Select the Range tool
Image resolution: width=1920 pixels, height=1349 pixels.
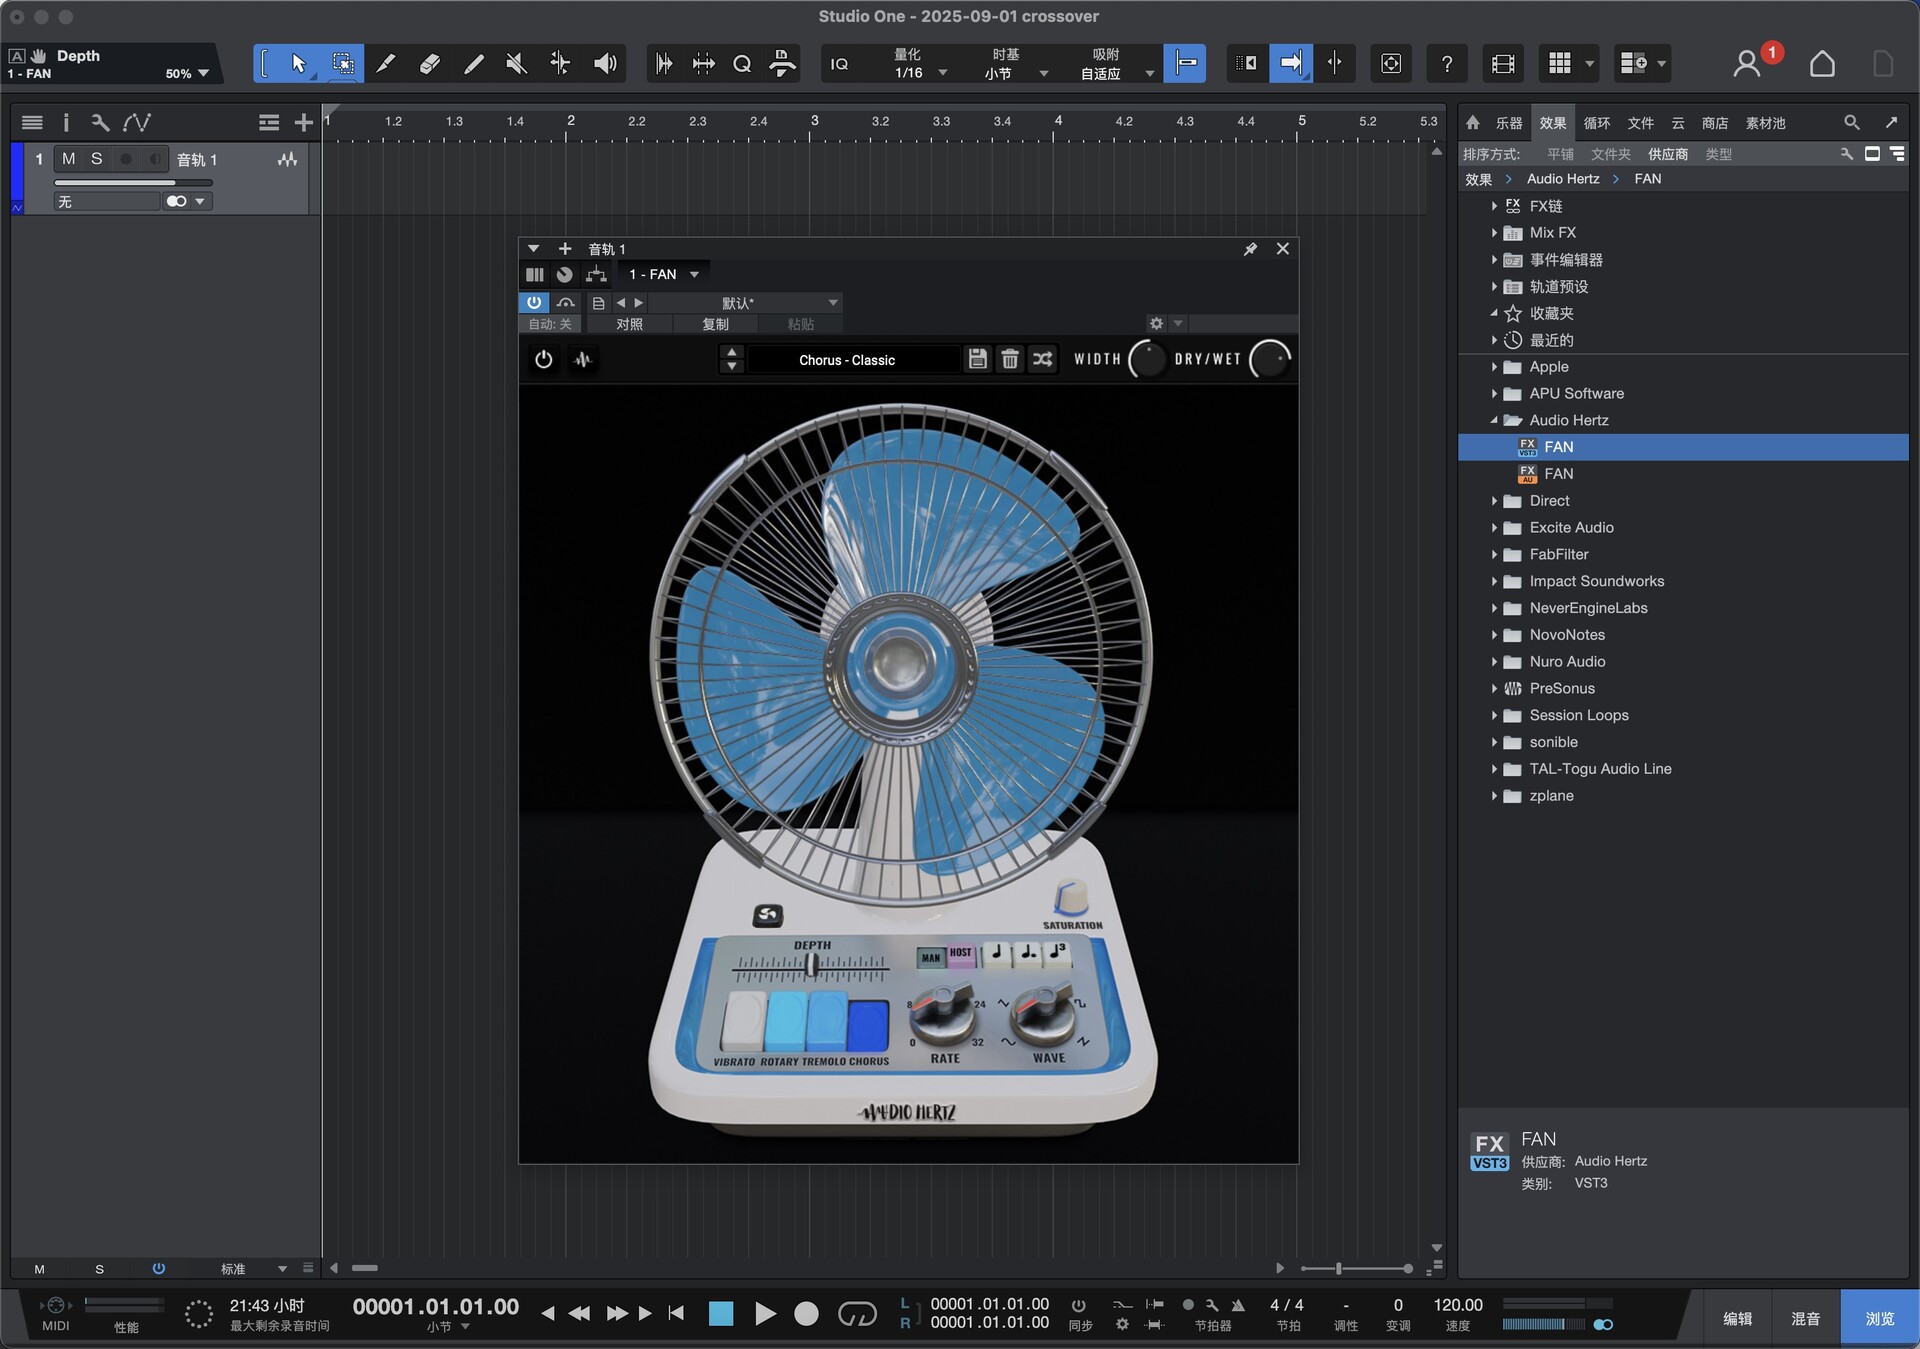pos(342,63)
